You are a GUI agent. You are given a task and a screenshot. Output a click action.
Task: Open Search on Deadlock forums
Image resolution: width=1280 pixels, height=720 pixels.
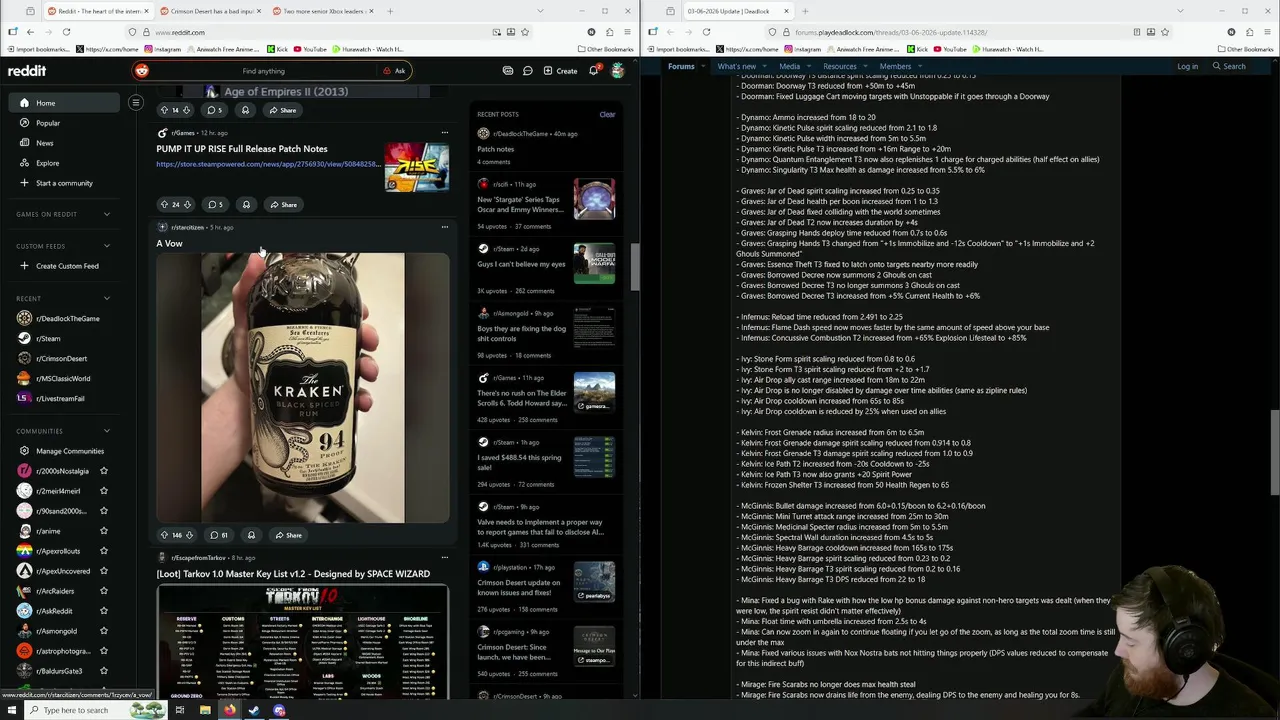1229,66
